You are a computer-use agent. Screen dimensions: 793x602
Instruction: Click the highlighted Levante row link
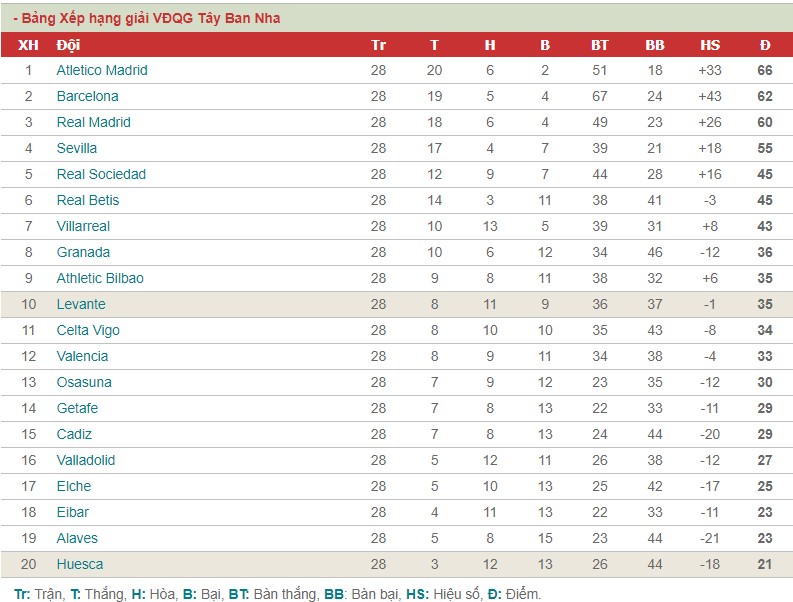[x=81, y=304]
